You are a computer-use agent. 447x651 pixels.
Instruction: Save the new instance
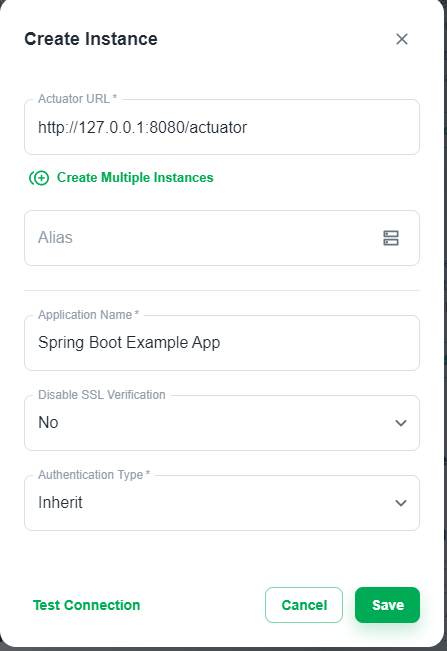(x=387, y=605)
